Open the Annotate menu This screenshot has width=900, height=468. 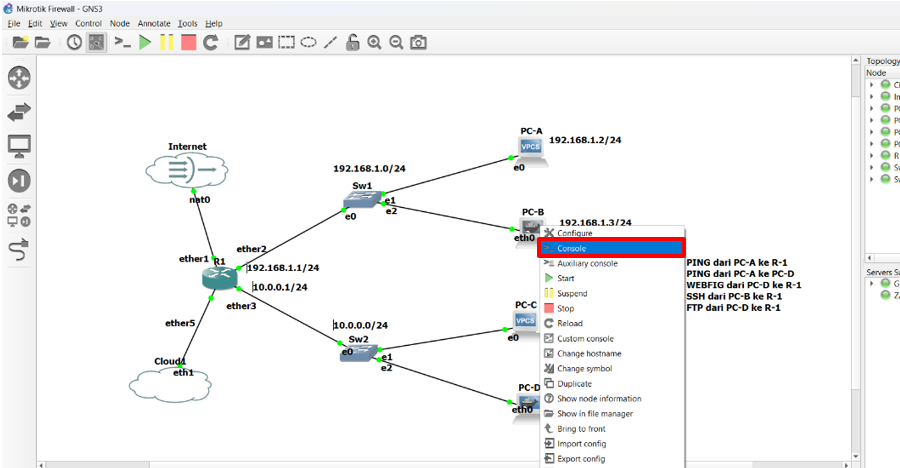(x=154, y=23)
